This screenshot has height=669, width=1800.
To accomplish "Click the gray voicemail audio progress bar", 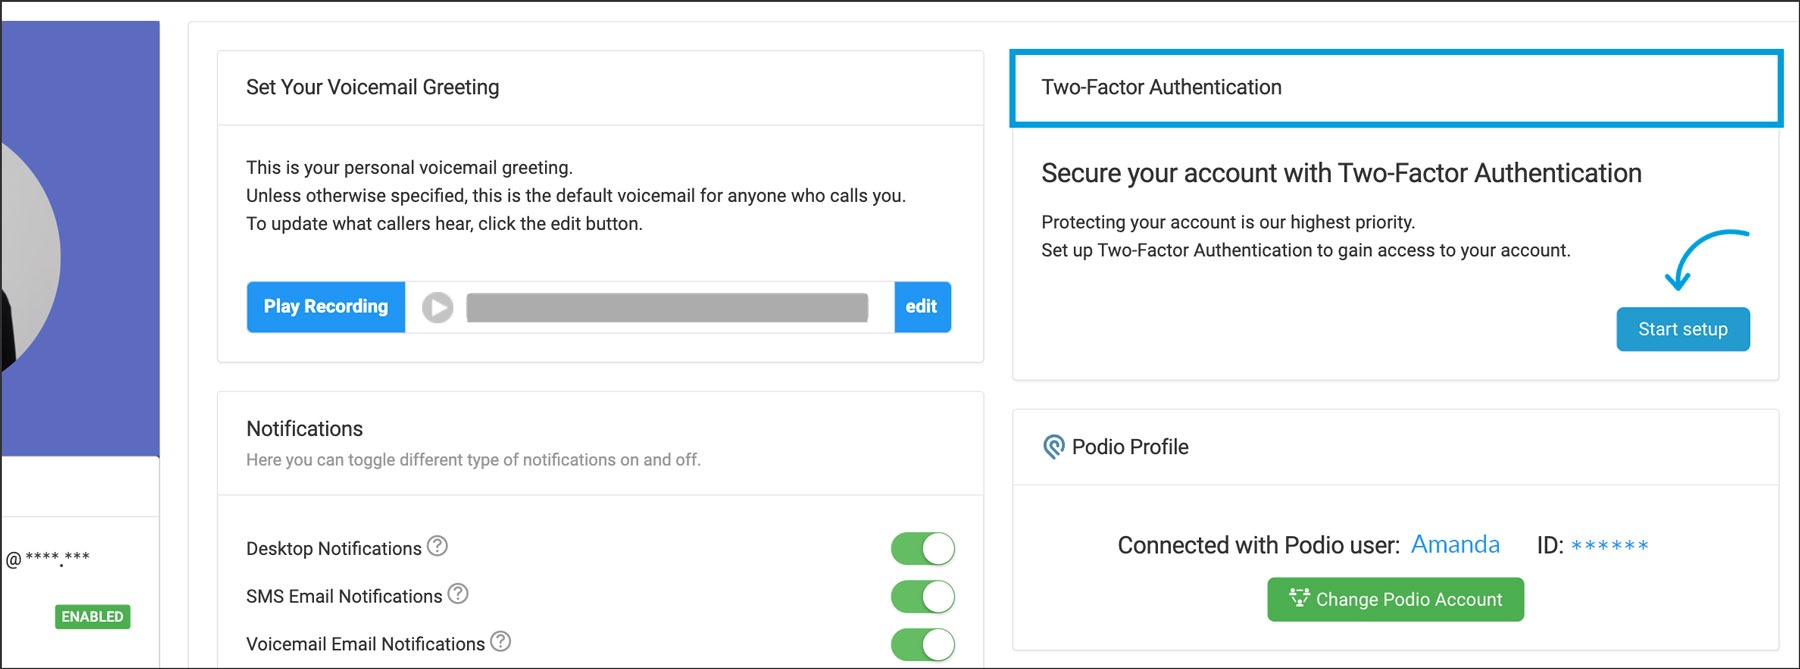I will click(666, 308).
